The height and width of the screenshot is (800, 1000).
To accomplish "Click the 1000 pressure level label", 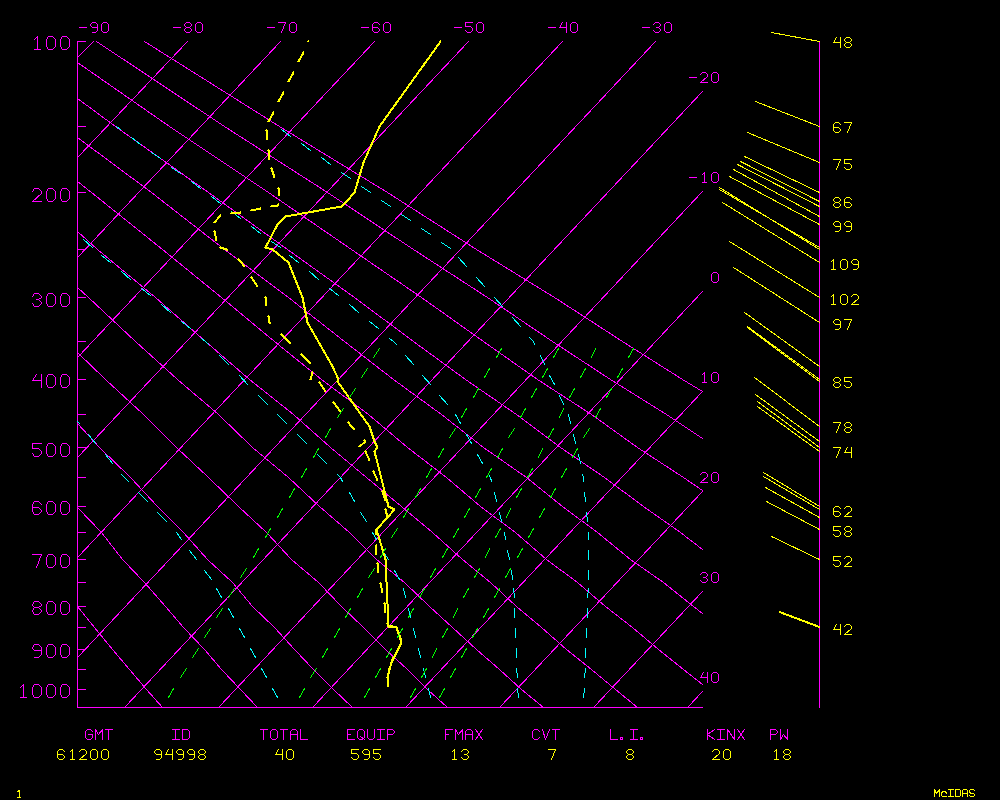I will point(46,691).
